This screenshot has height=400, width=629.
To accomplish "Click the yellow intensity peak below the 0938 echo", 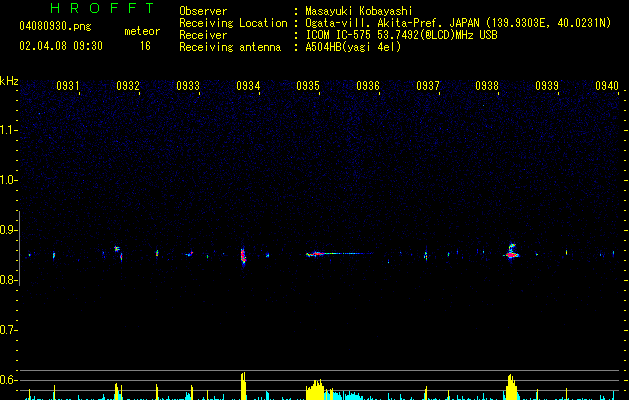I will click(511, 387).
